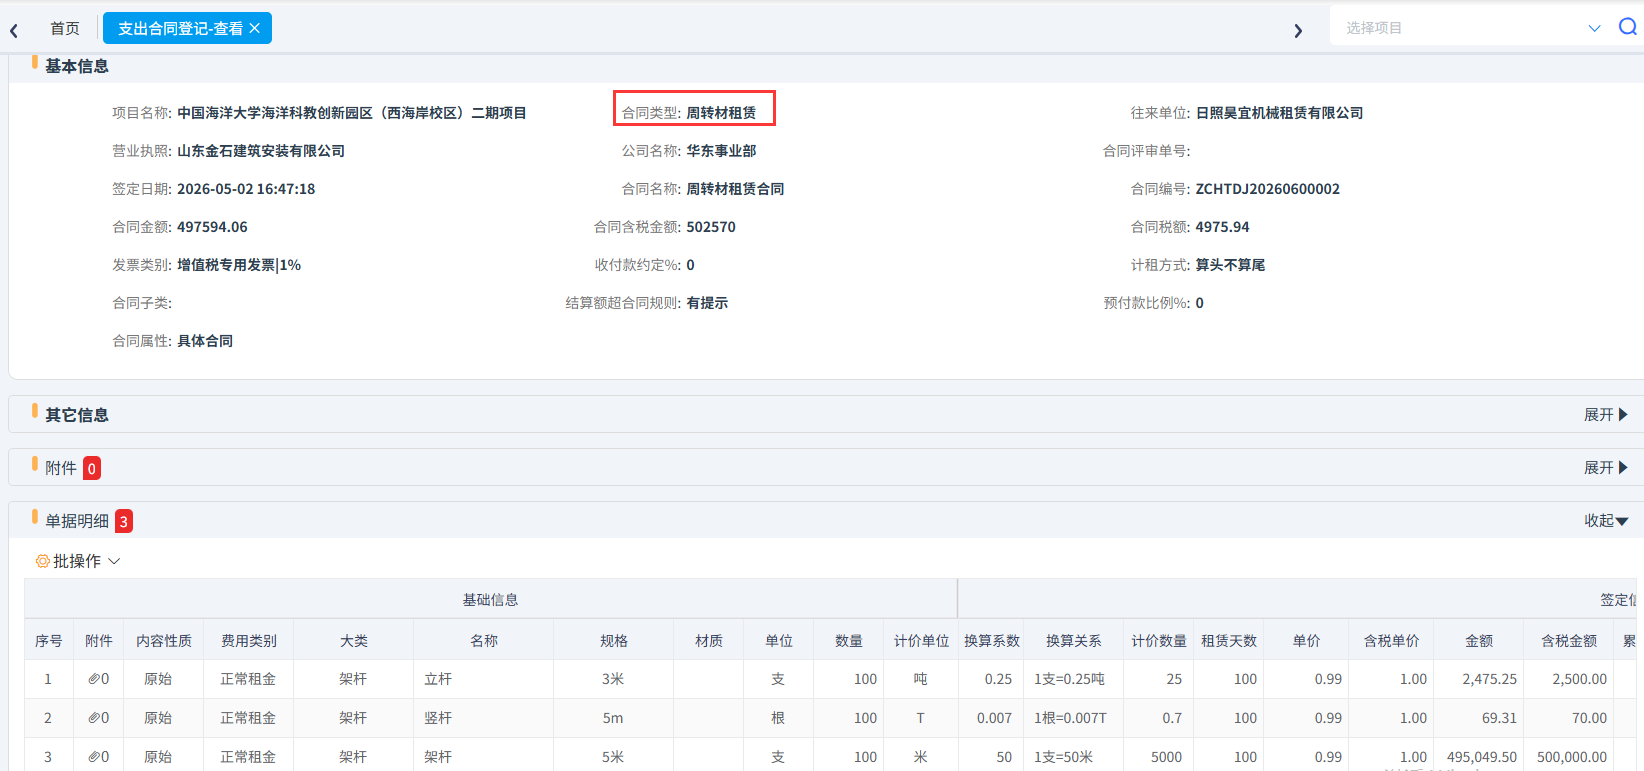The image size is (1644, 771).
Task: Click the 内容性质 column header
Action: coord(164,641)
